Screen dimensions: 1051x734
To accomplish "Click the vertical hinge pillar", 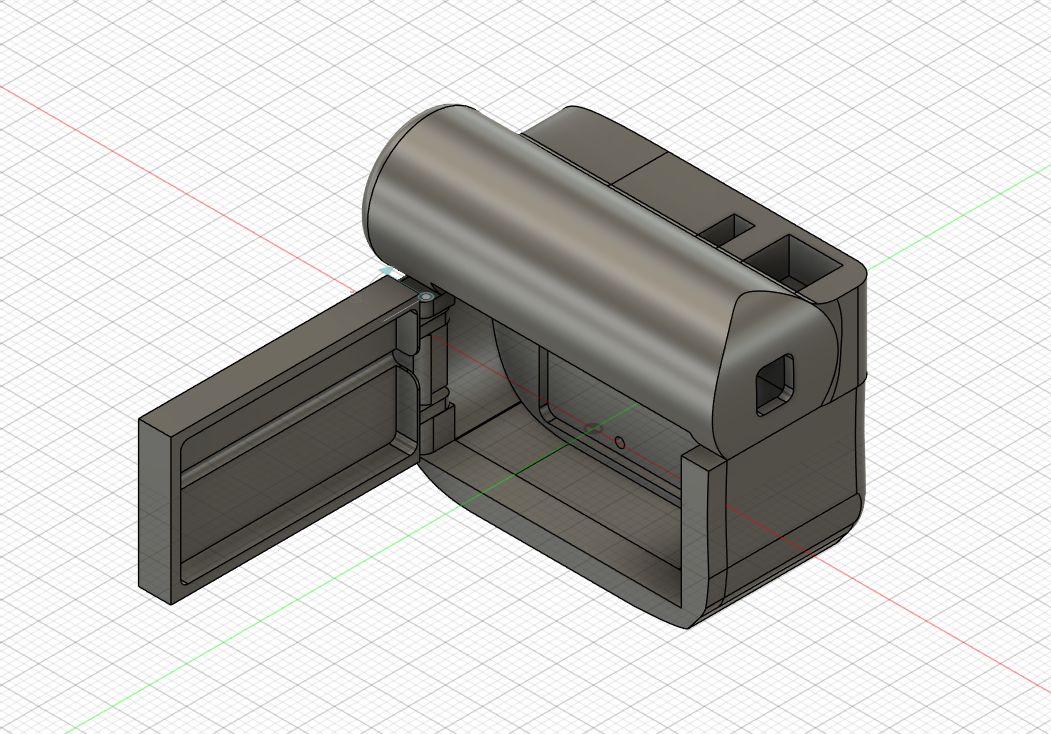I will [x=435, y=365].
